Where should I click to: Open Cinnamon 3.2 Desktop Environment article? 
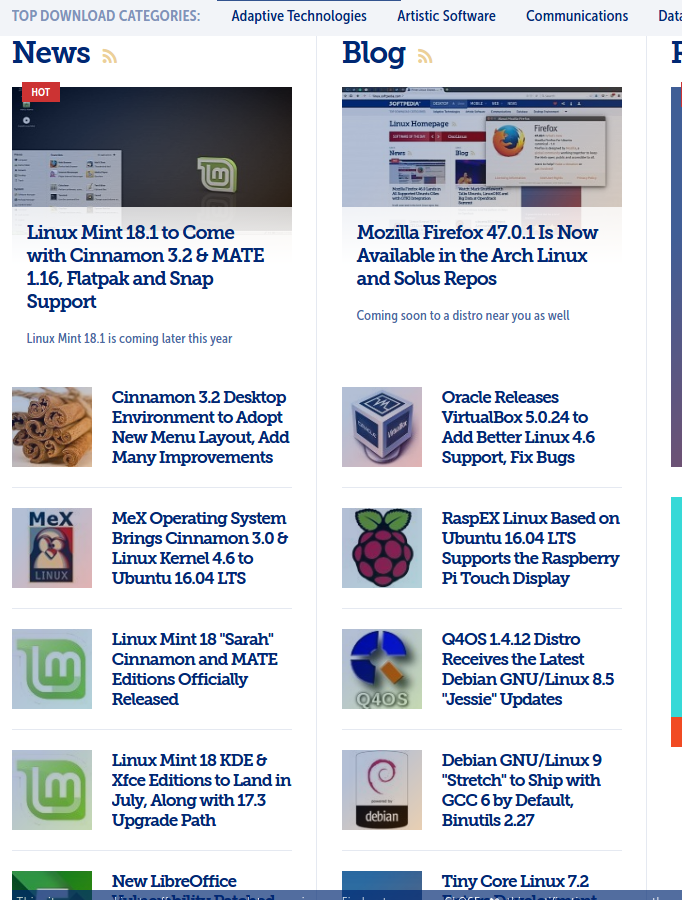[200, 427]
